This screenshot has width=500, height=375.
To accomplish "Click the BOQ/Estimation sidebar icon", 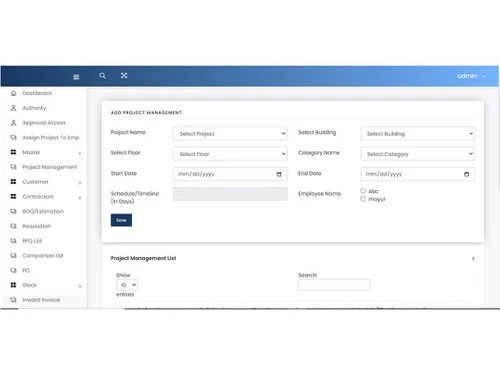I will (x=13, y=211).
